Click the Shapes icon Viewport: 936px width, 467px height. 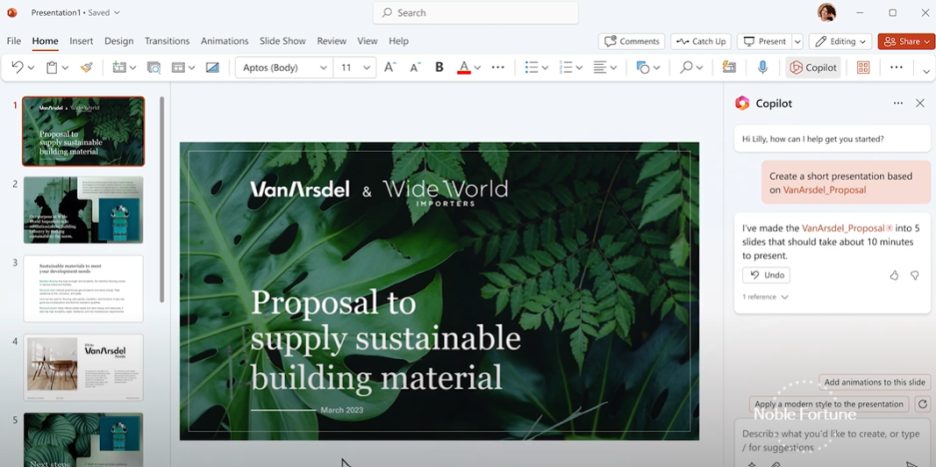tap(643, 67)
